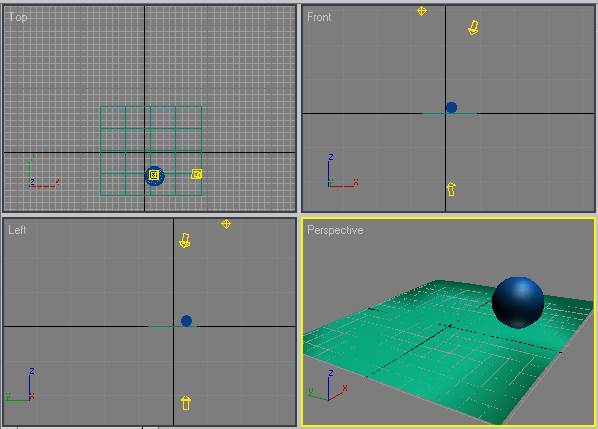Open the Left viewport label menu
This screenshot has height=429, width=598.
tap(17, 230)
